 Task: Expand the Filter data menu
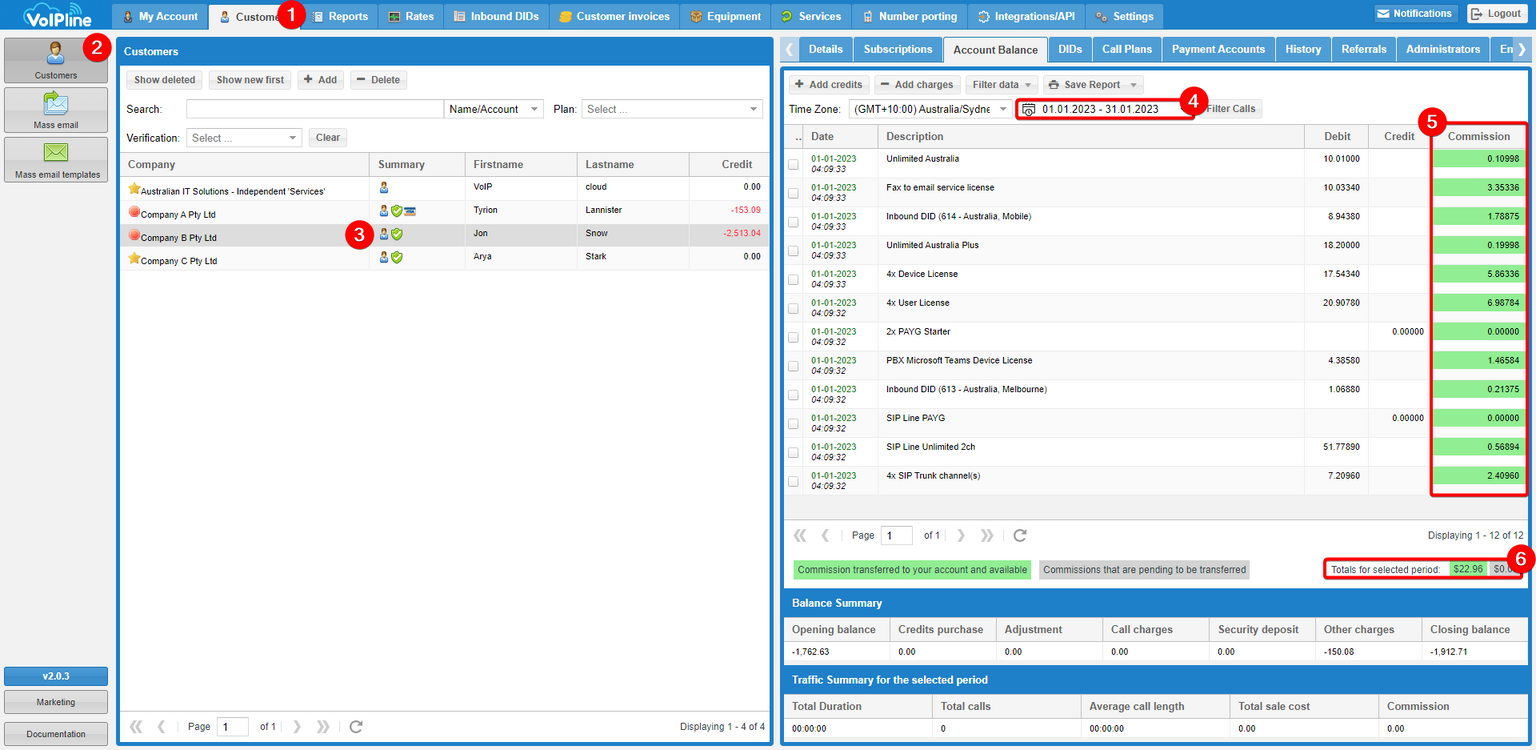tap(1001, 85)
